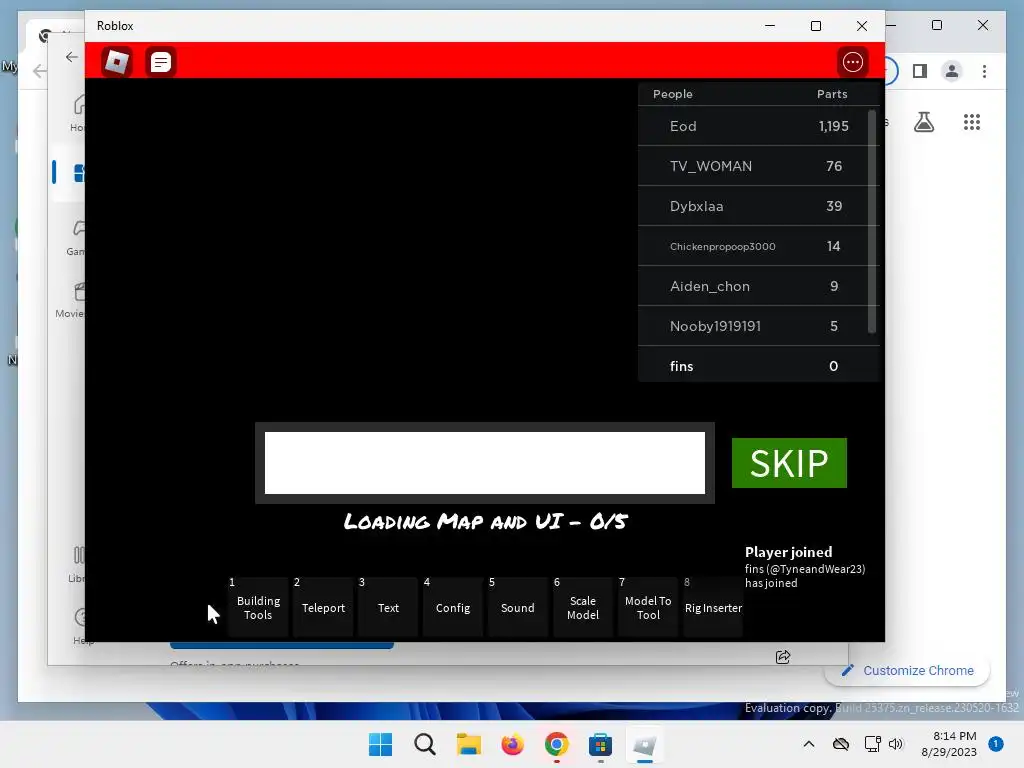Click the leaderboard vertical scrollbar

(872, 222)
